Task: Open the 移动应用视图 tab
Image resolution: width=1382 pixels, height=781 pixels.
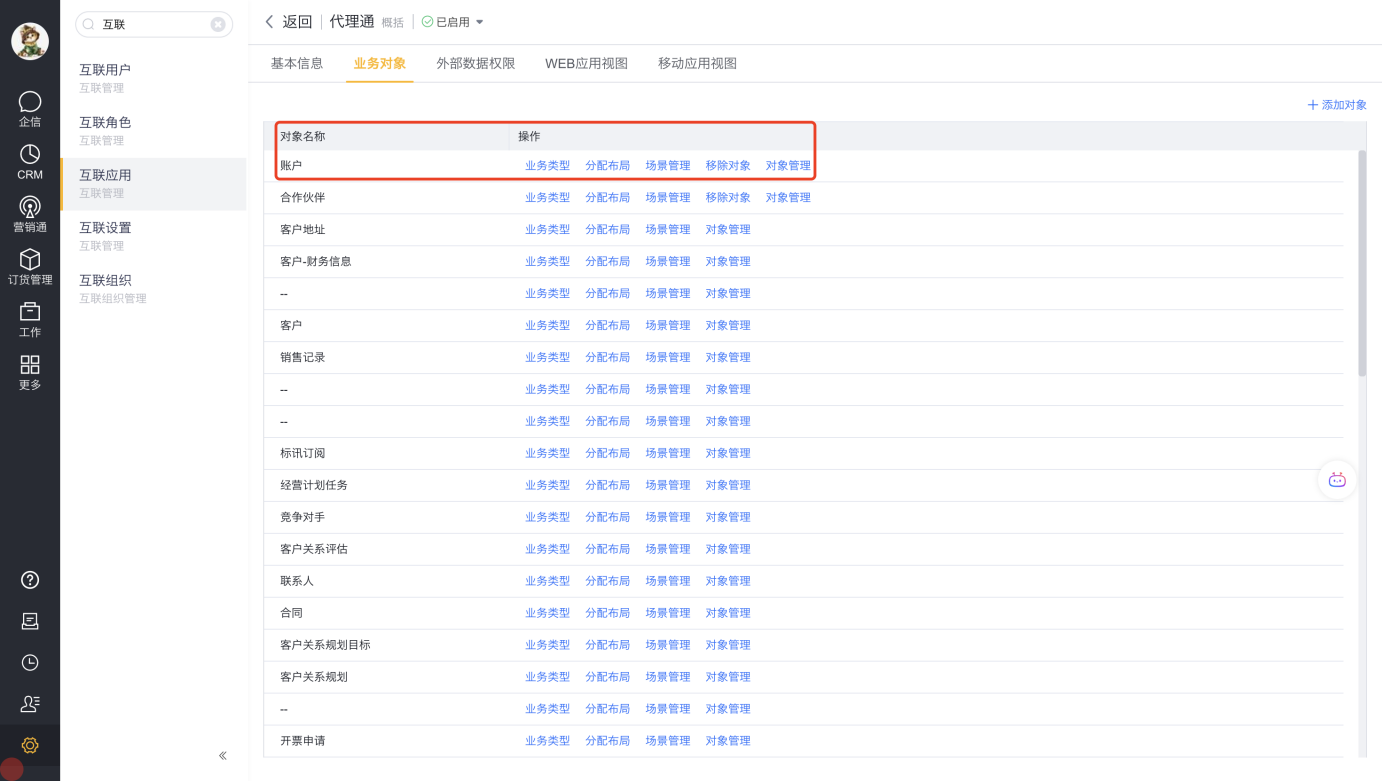Action: [x=697, y=63]
